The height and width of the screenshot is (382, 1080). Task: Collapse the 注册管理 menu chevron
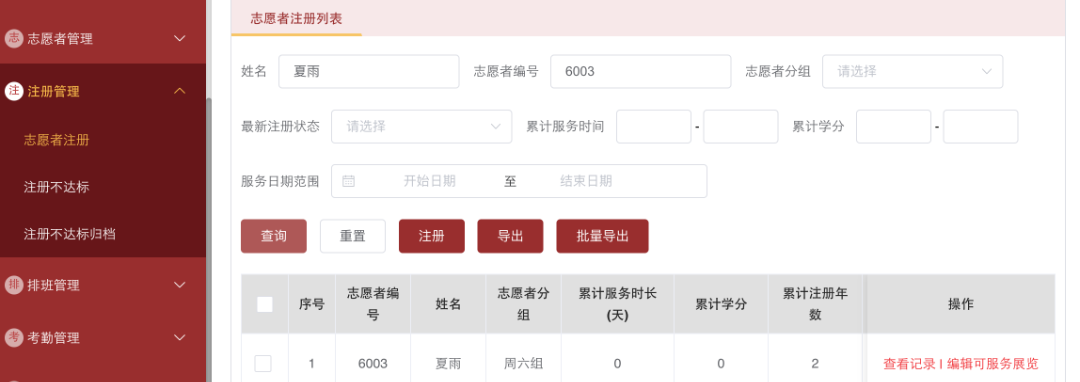180,91
